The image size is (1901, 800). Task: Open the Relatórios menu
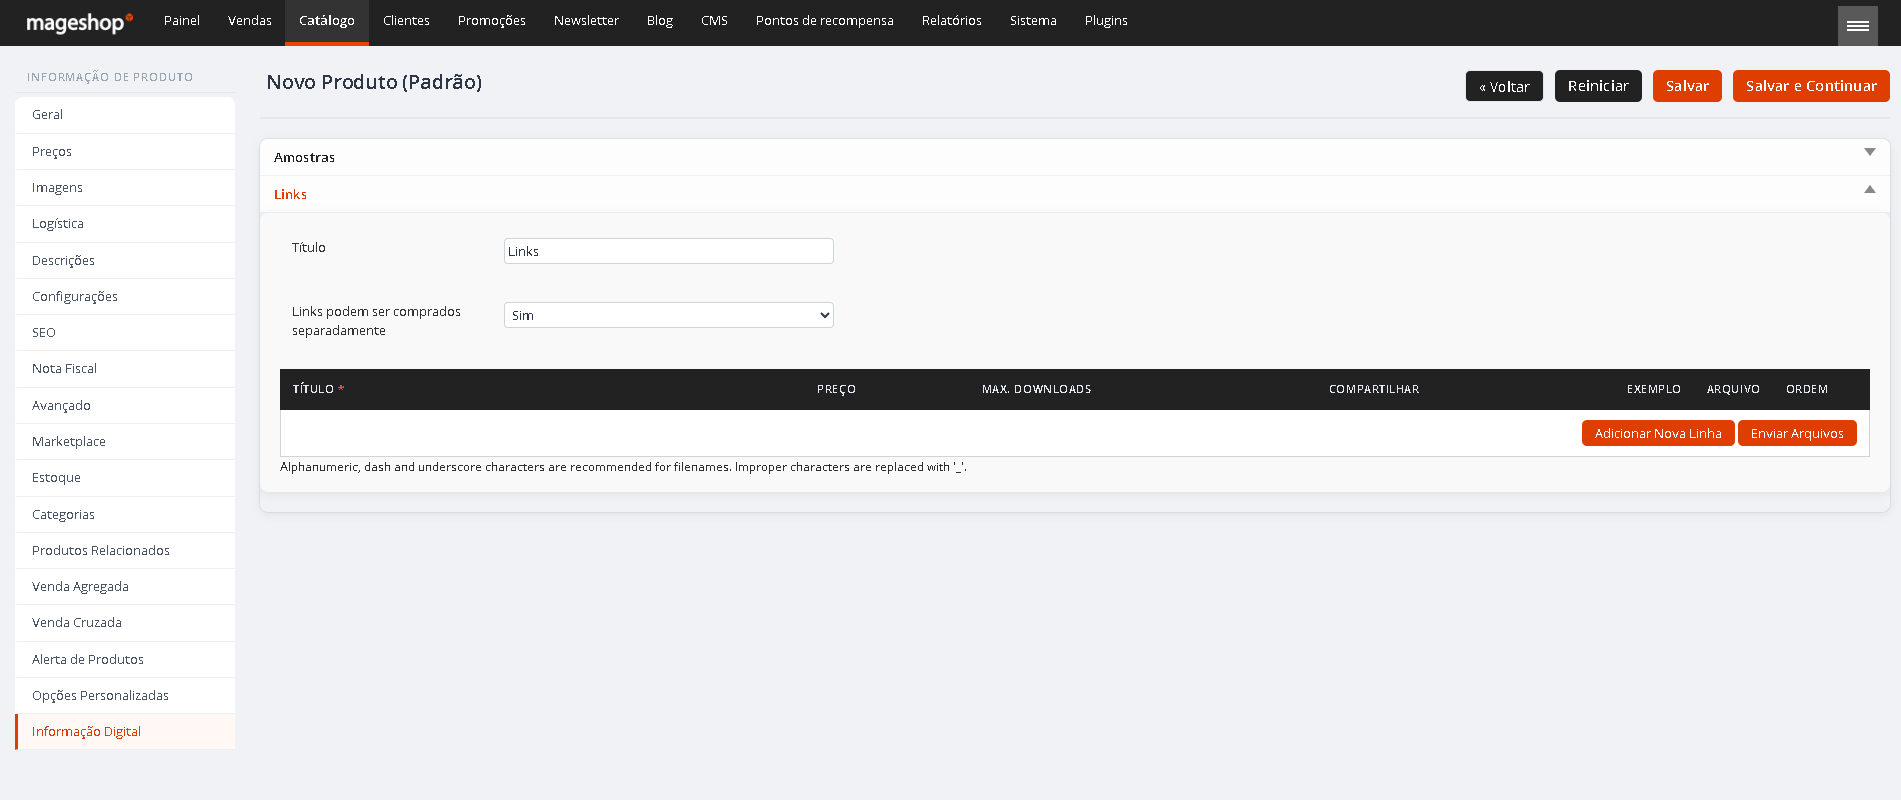[x=951, y=21]
